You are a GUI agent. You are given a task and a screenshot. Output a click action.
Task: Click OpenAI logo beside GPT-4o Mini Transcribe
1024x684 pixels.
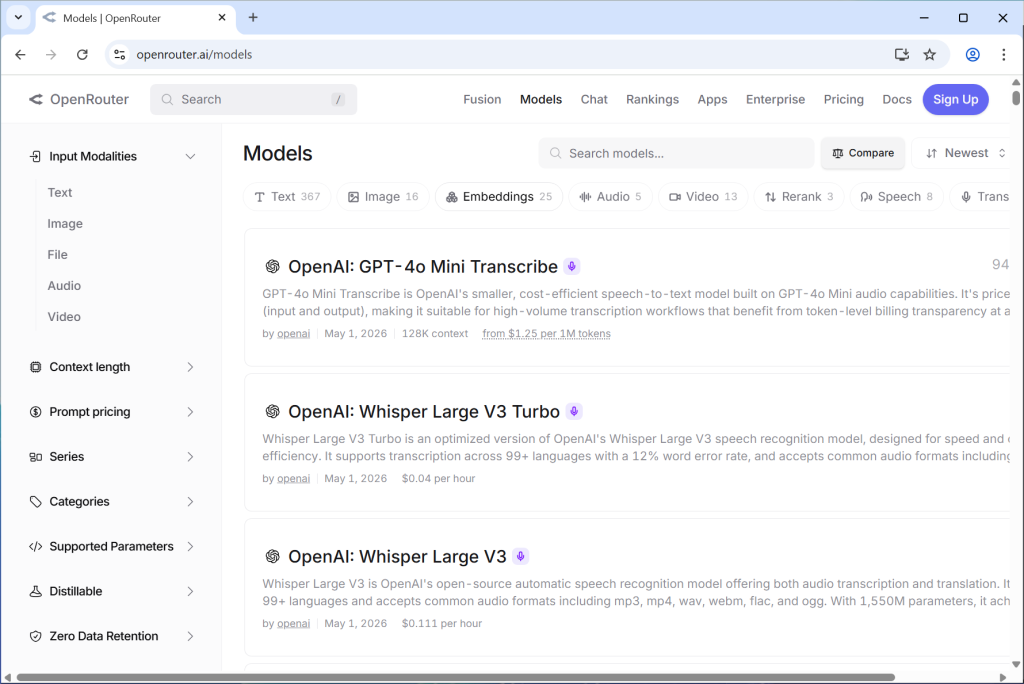coord(272,267)
